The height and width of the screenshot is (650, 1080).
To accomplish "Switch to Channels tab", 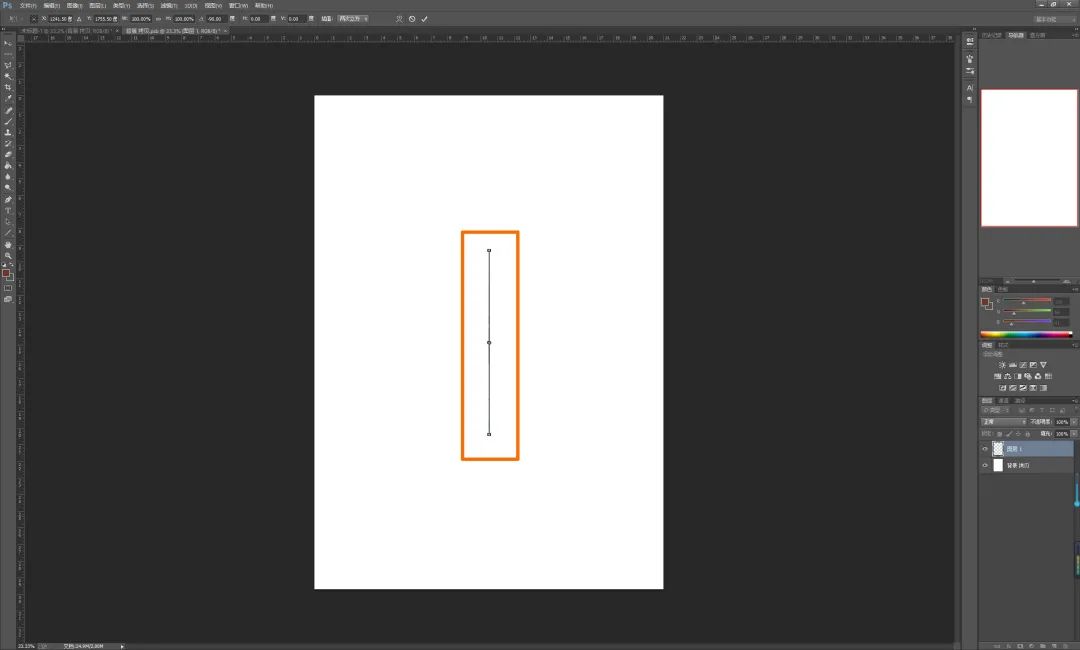I will tap(1004, 401).
